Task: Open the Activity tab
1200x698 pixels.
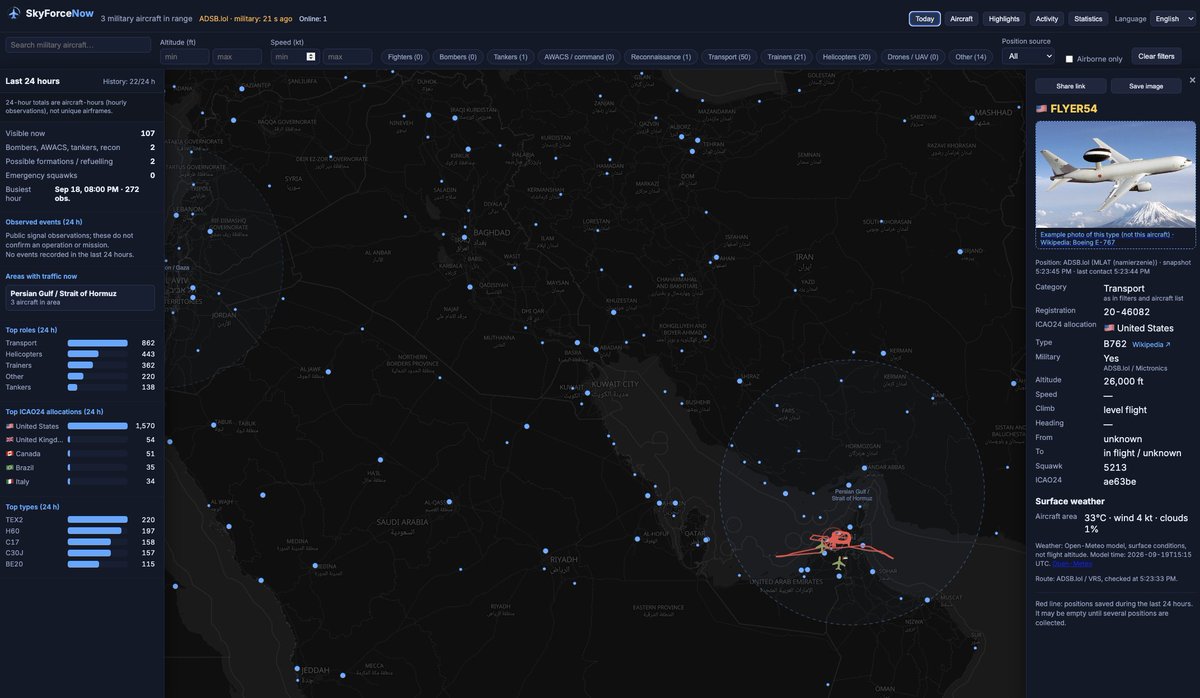Action: point(1047,18)
